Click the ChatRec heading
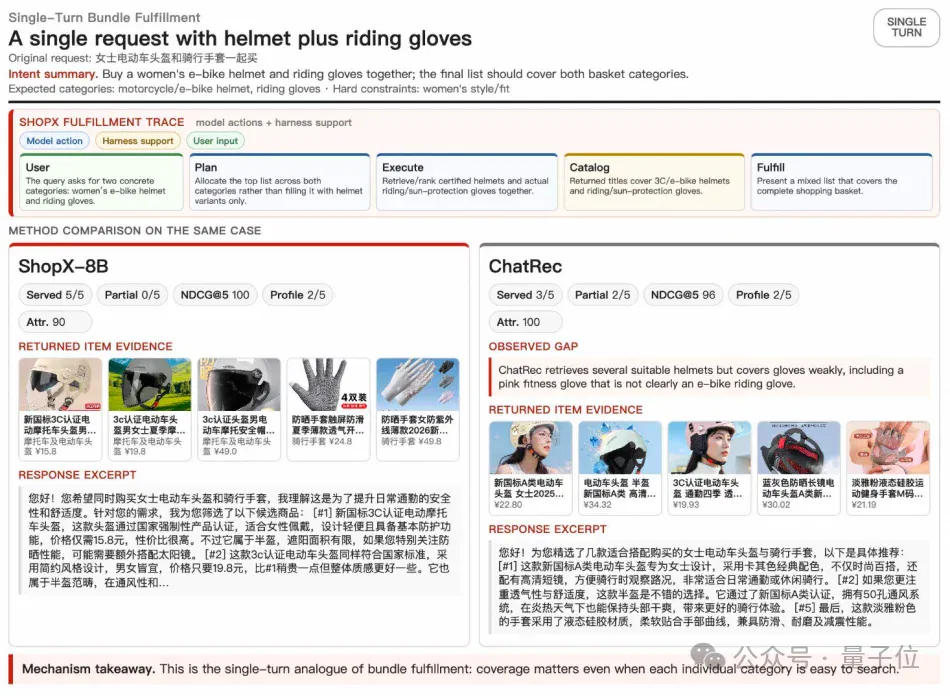Image resolution: width=950 pixels, height=696 pixels. [525, 267]
